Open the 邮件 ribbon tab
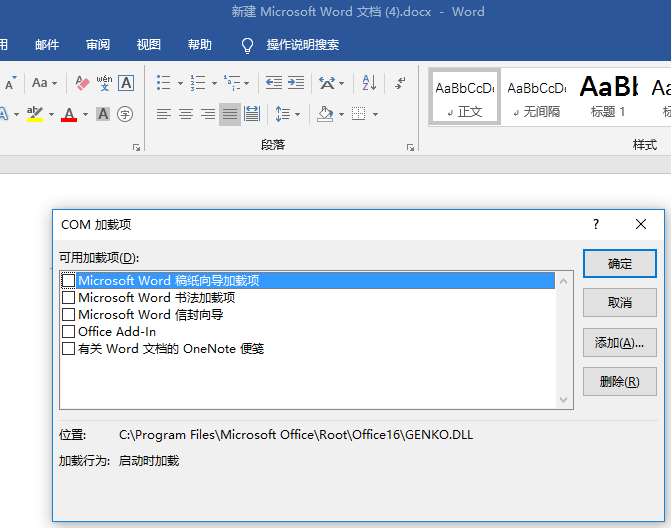Screen dimensions: 671x528 [x=47, y=44]
